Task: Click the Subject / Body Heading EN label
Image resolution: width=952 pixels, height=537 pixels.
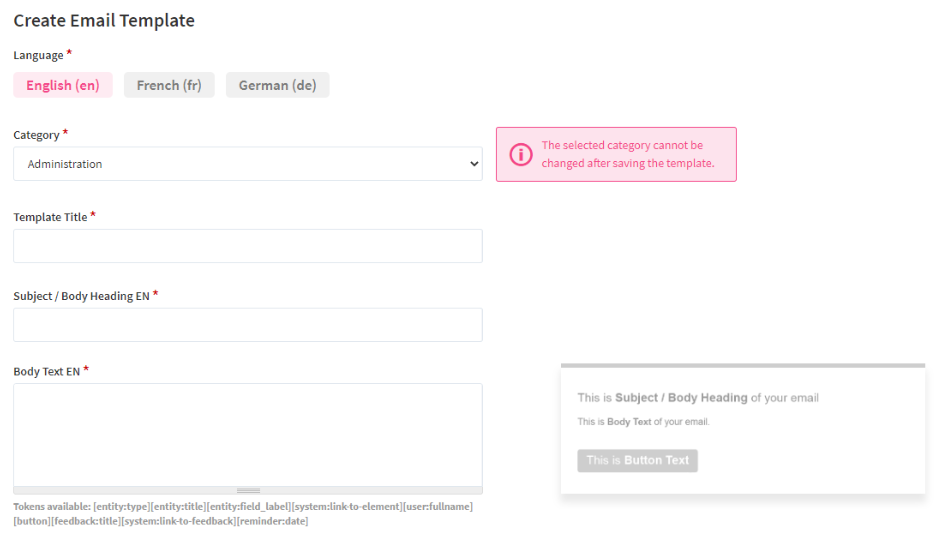Action: point(81,296)
